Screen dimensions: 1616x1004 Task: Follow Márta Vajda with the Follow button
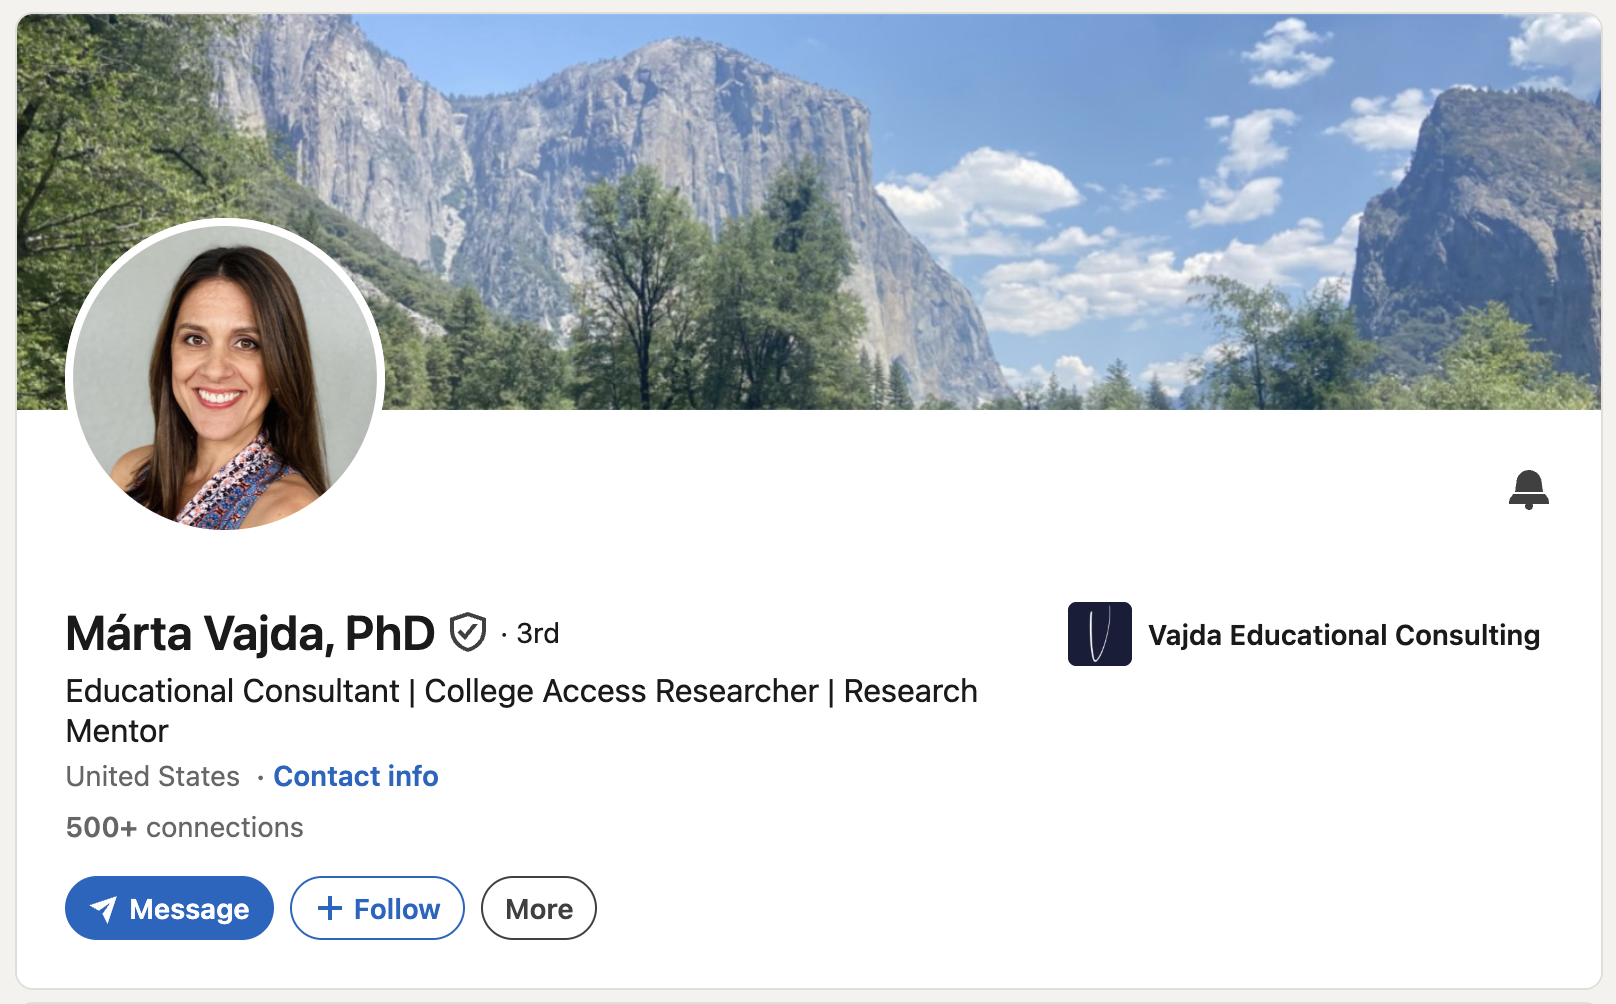click(x=377, y=908)
